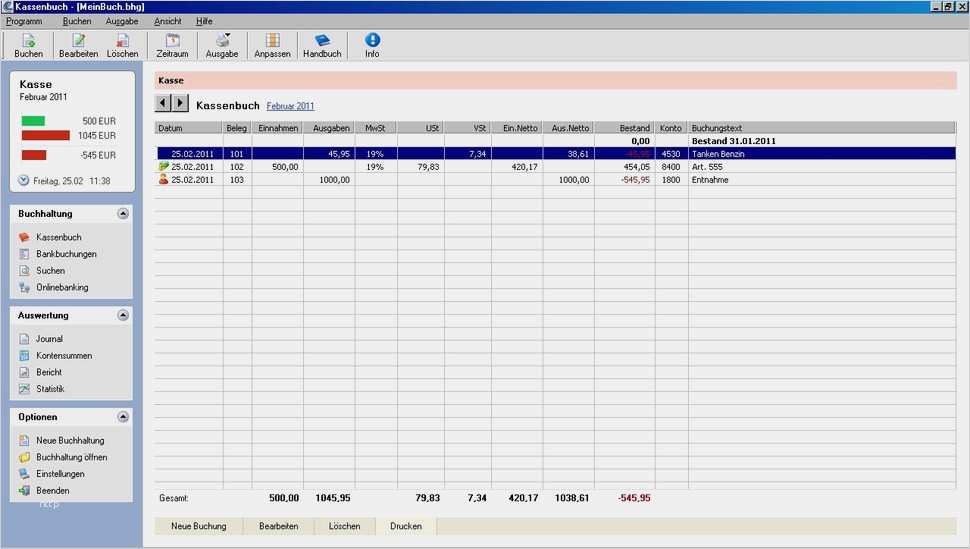Click the 1000,00 Ausgaben cell
Screen dimensions: 970x549
[x=329, y=179]
